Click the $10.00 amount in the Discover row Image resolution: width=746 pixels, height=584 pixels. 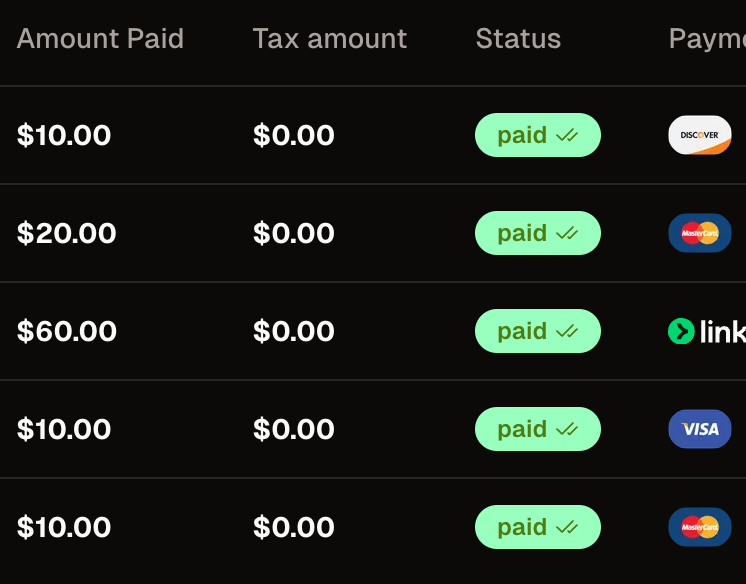pyautogui.click(x=64, y=135)
